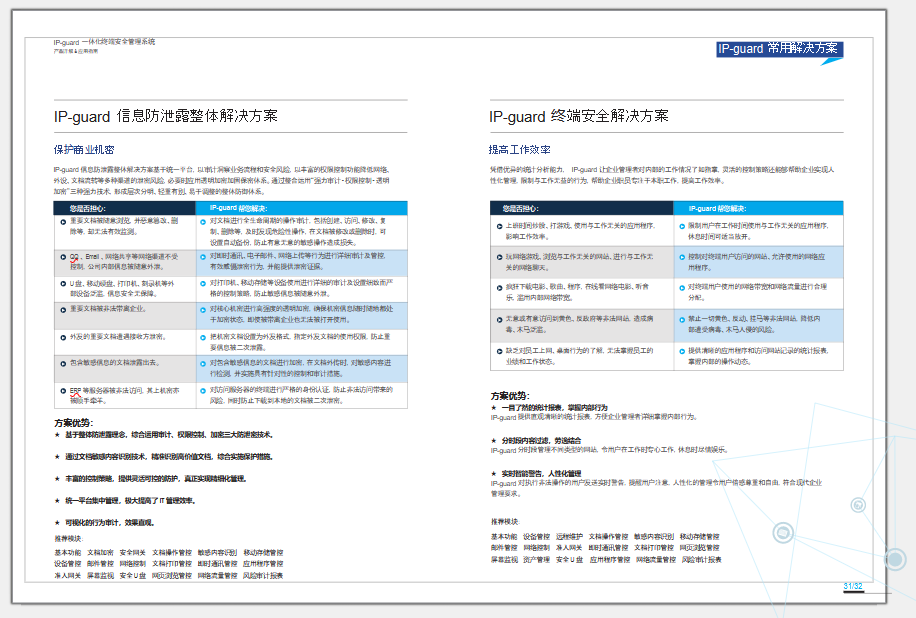Click the heading 'IP-guard 信息防泄露整体解决方案'
Viewport: 916px width, 618px height.
166,116
